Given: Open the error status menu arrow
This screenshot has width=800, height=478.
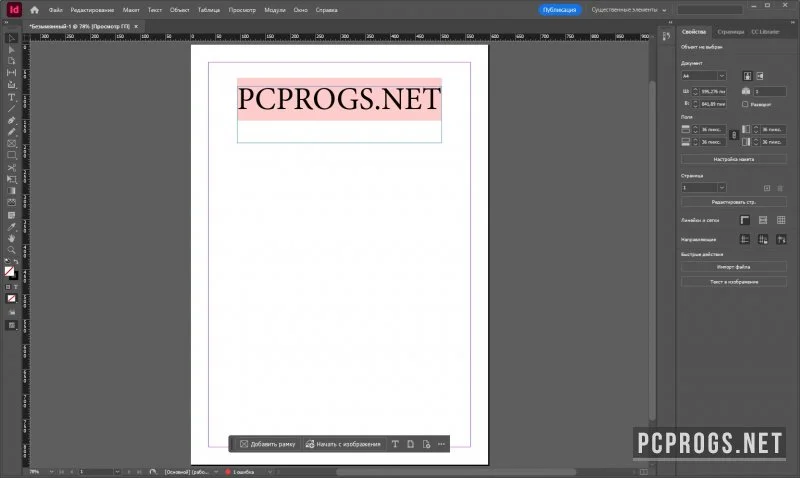Looking at the screenshot, I should coord(270,472).
